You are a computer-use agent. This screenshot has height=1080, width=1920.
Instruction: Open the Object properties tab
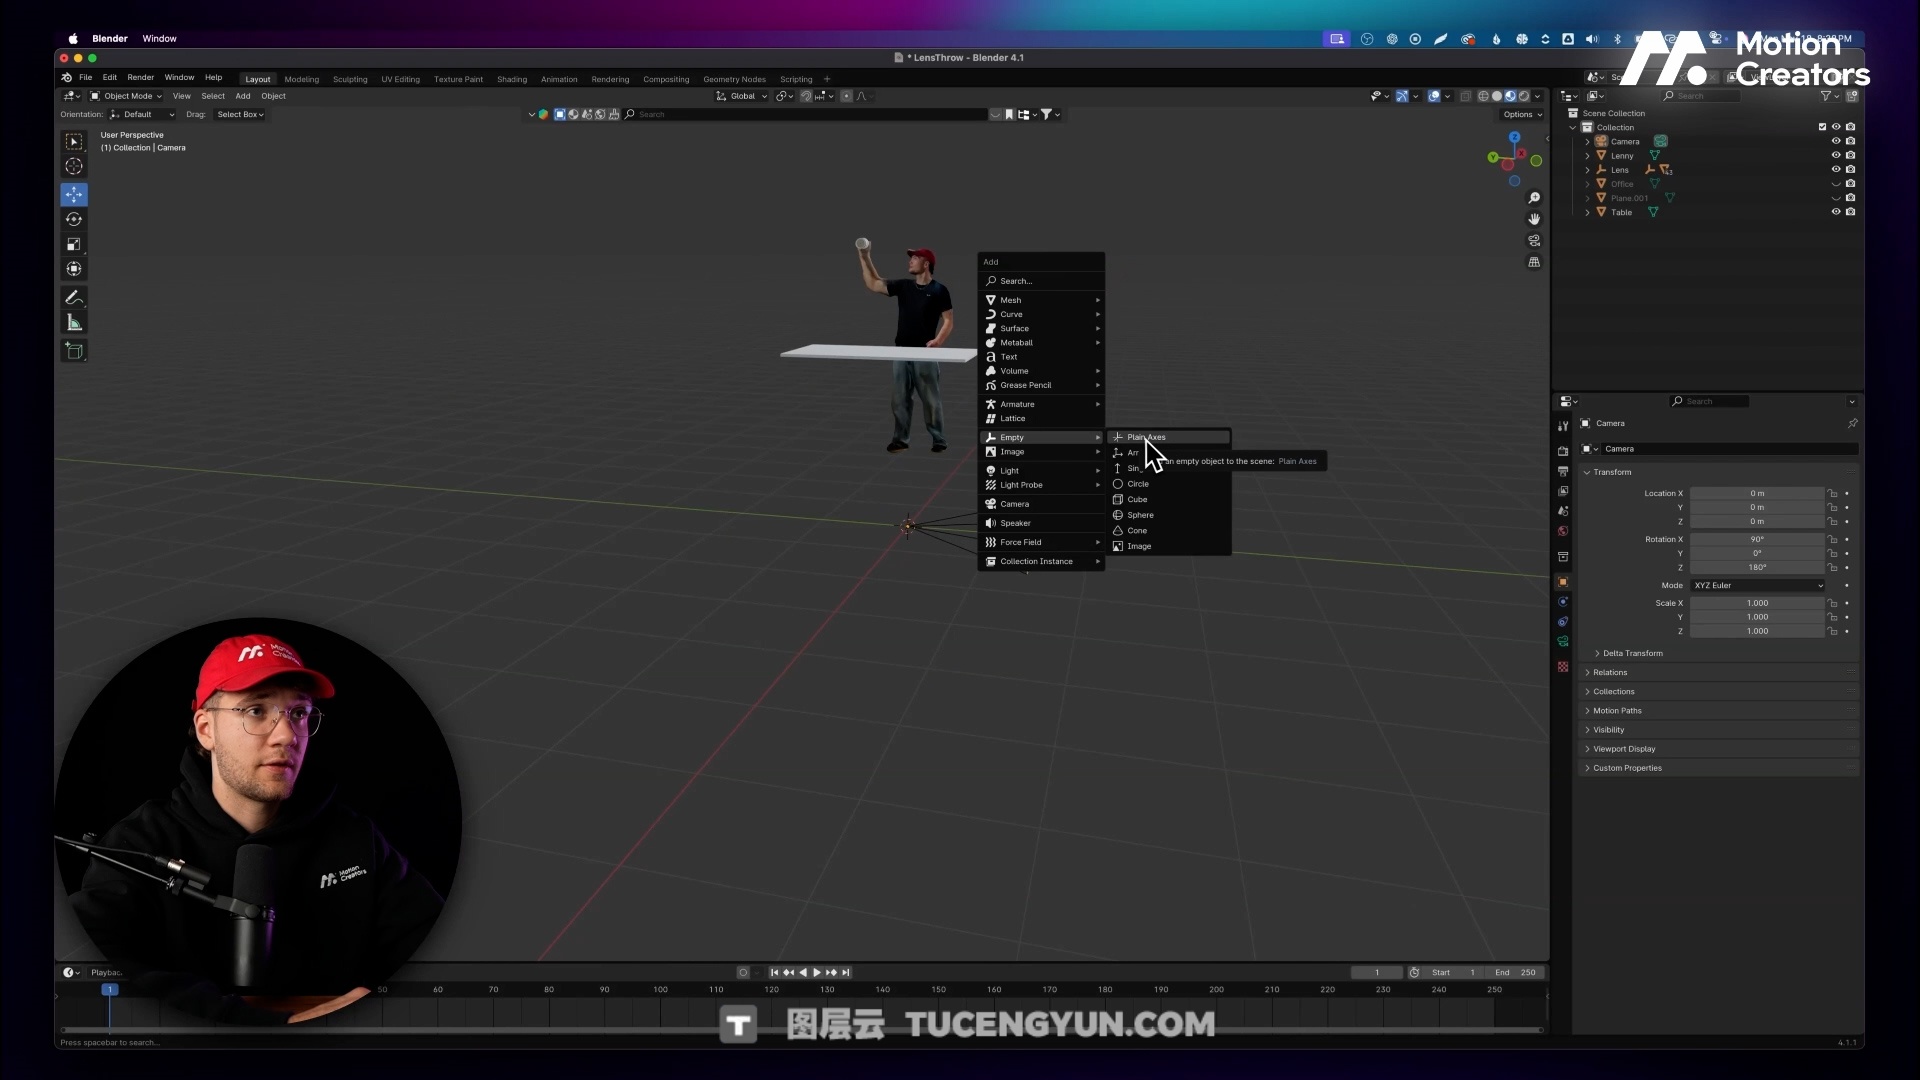click(x=1563, y=582)
